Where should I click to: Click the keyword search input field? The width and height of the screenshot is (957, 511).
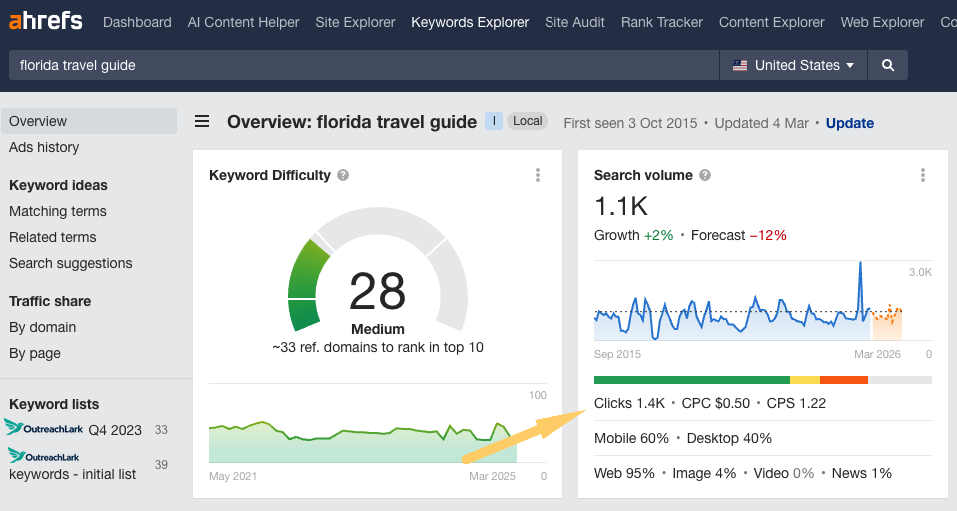click(x=364, y=65)
